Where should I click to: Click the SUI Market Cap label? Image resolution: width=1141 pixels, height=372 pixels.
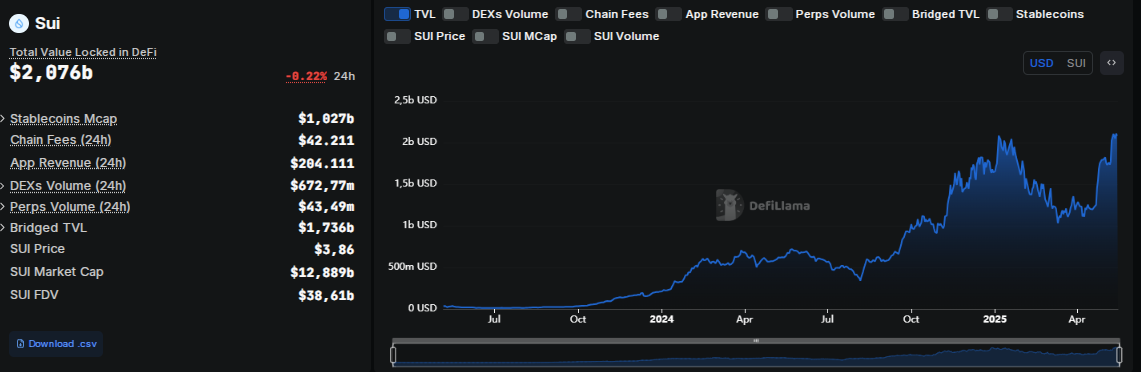point(57,272)
